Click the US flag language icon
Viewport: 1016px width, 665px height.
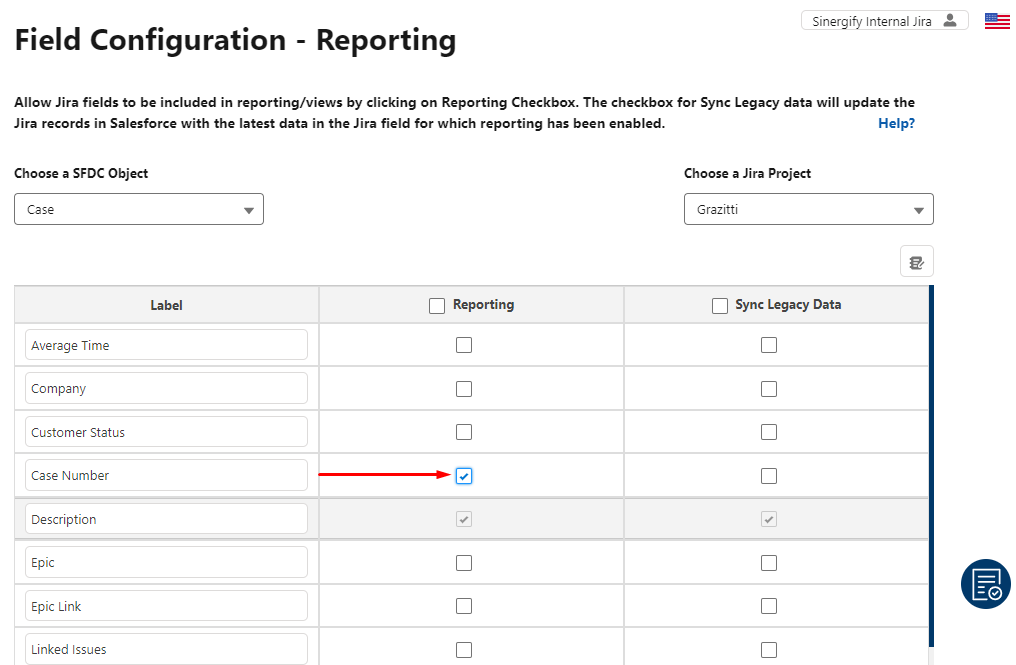[x=997, y=21]
